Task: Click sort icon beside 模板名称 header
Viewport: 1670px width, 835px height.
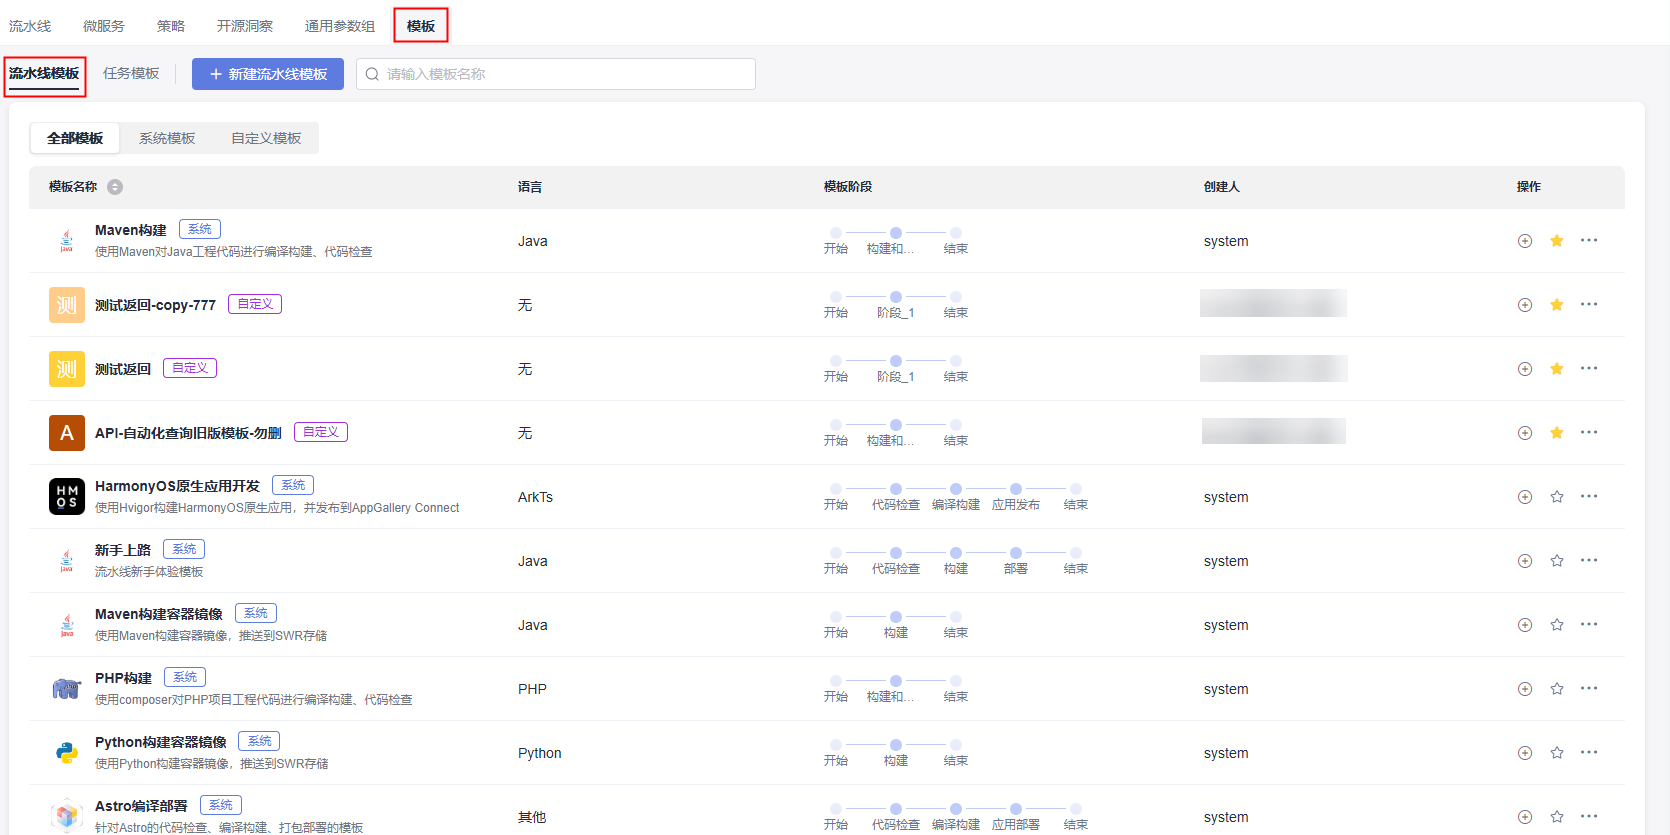Action: tap(115, 187)
